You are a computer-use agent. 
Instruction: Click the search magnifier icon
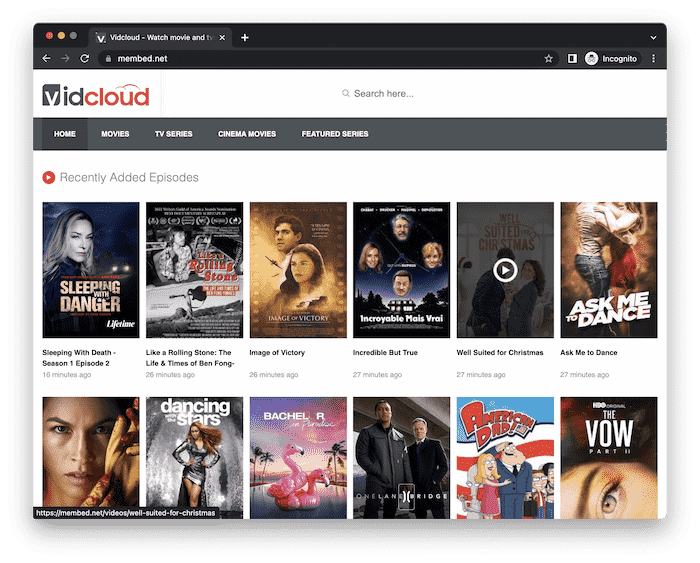point(346,93)
